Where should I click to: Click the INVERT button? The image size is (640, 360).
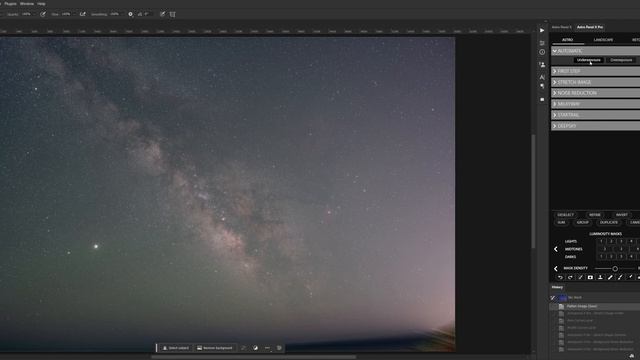(622, 215)
